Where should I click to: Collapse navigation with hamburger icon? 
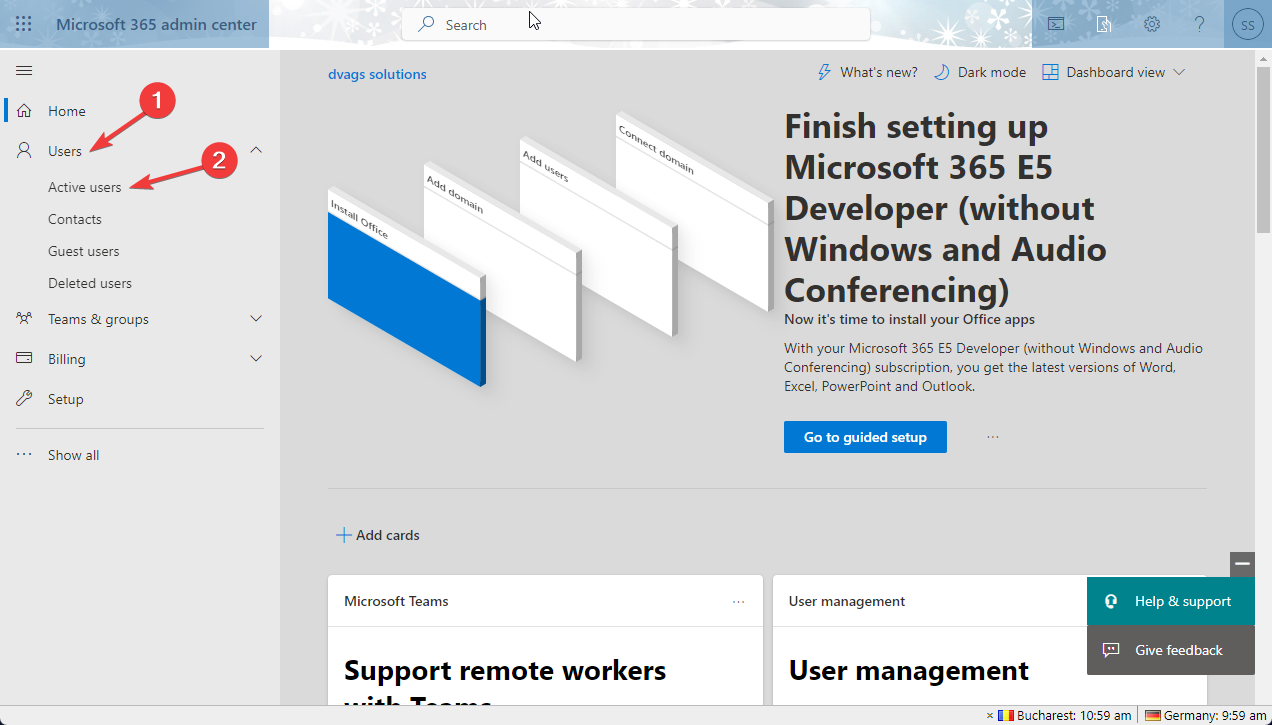24,70
